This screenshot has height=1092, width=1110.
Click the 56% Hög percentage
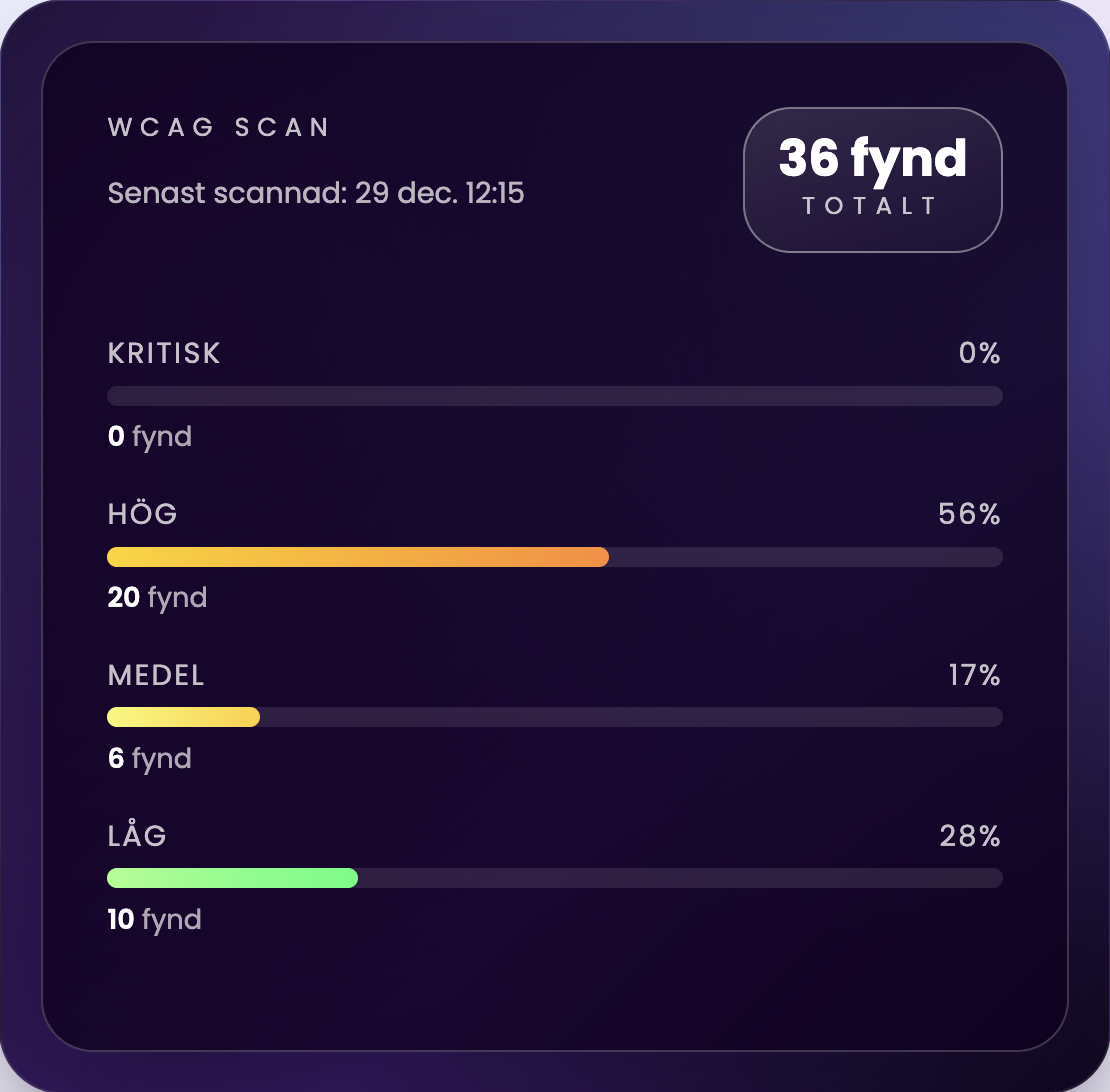(x=969, y=515)
